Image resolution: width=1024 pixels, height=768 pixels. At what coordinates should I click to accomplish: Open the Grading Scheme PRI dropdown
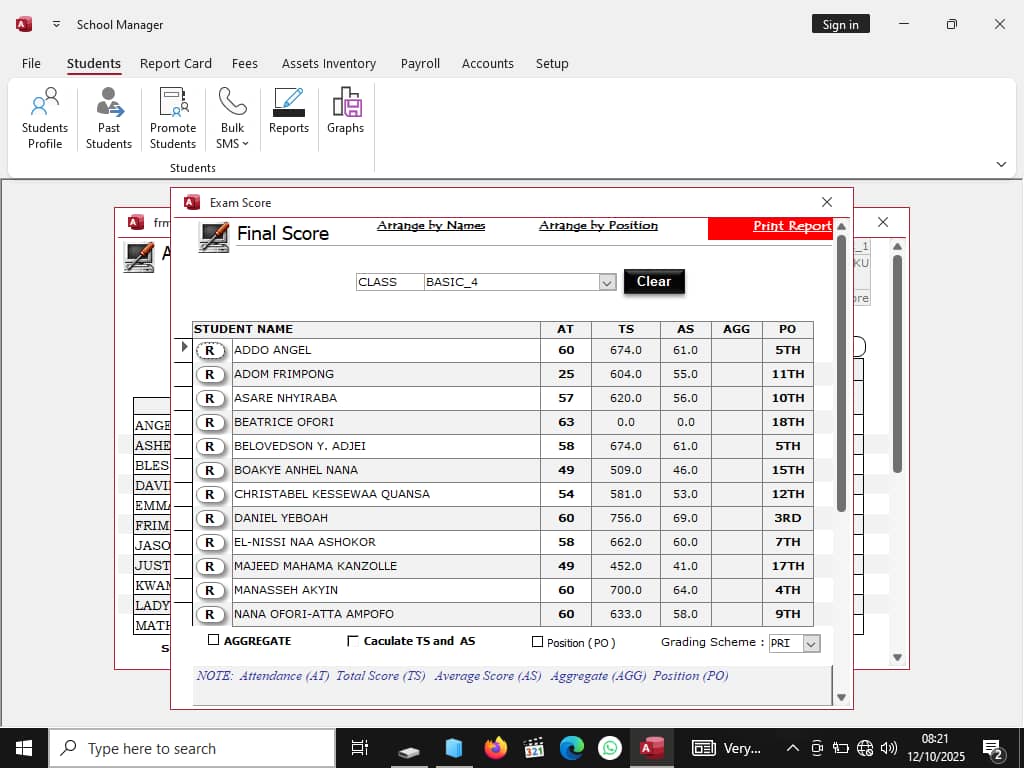click(811, 644)
